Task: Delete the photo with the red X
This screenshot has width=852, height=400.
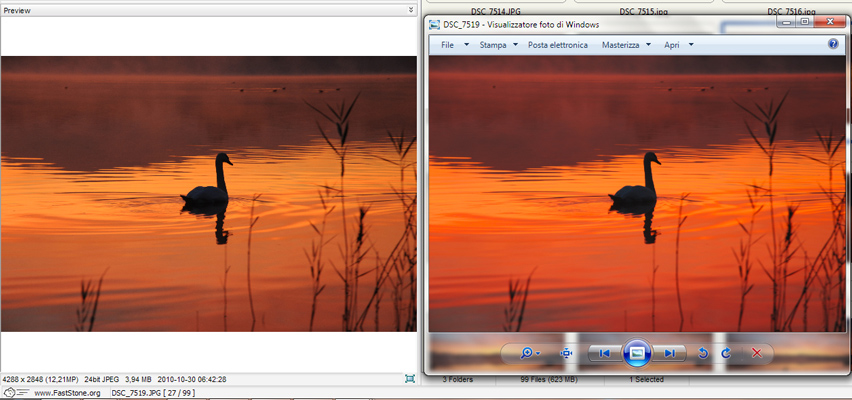Action: click(757, 353)
